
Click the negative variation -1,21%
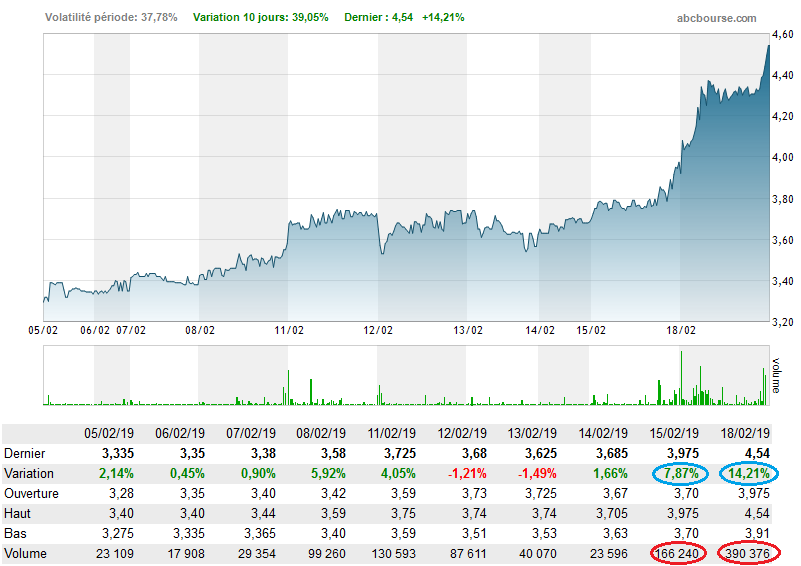pyautogui.click(x=467, y=474)
